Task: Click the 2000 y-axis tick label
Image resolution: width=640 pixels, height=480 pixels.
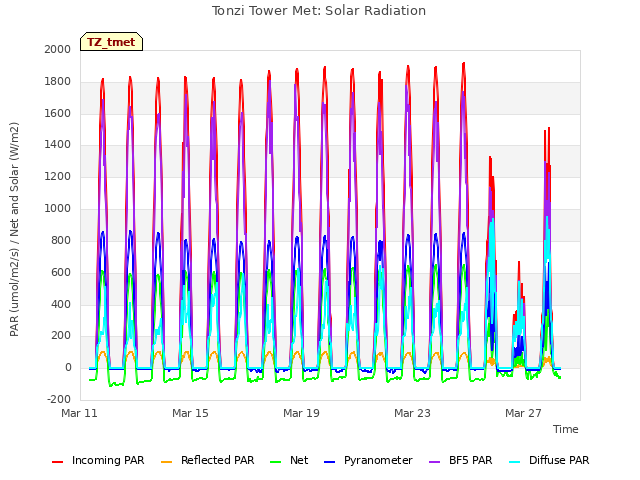Action: tap(58, 49)
